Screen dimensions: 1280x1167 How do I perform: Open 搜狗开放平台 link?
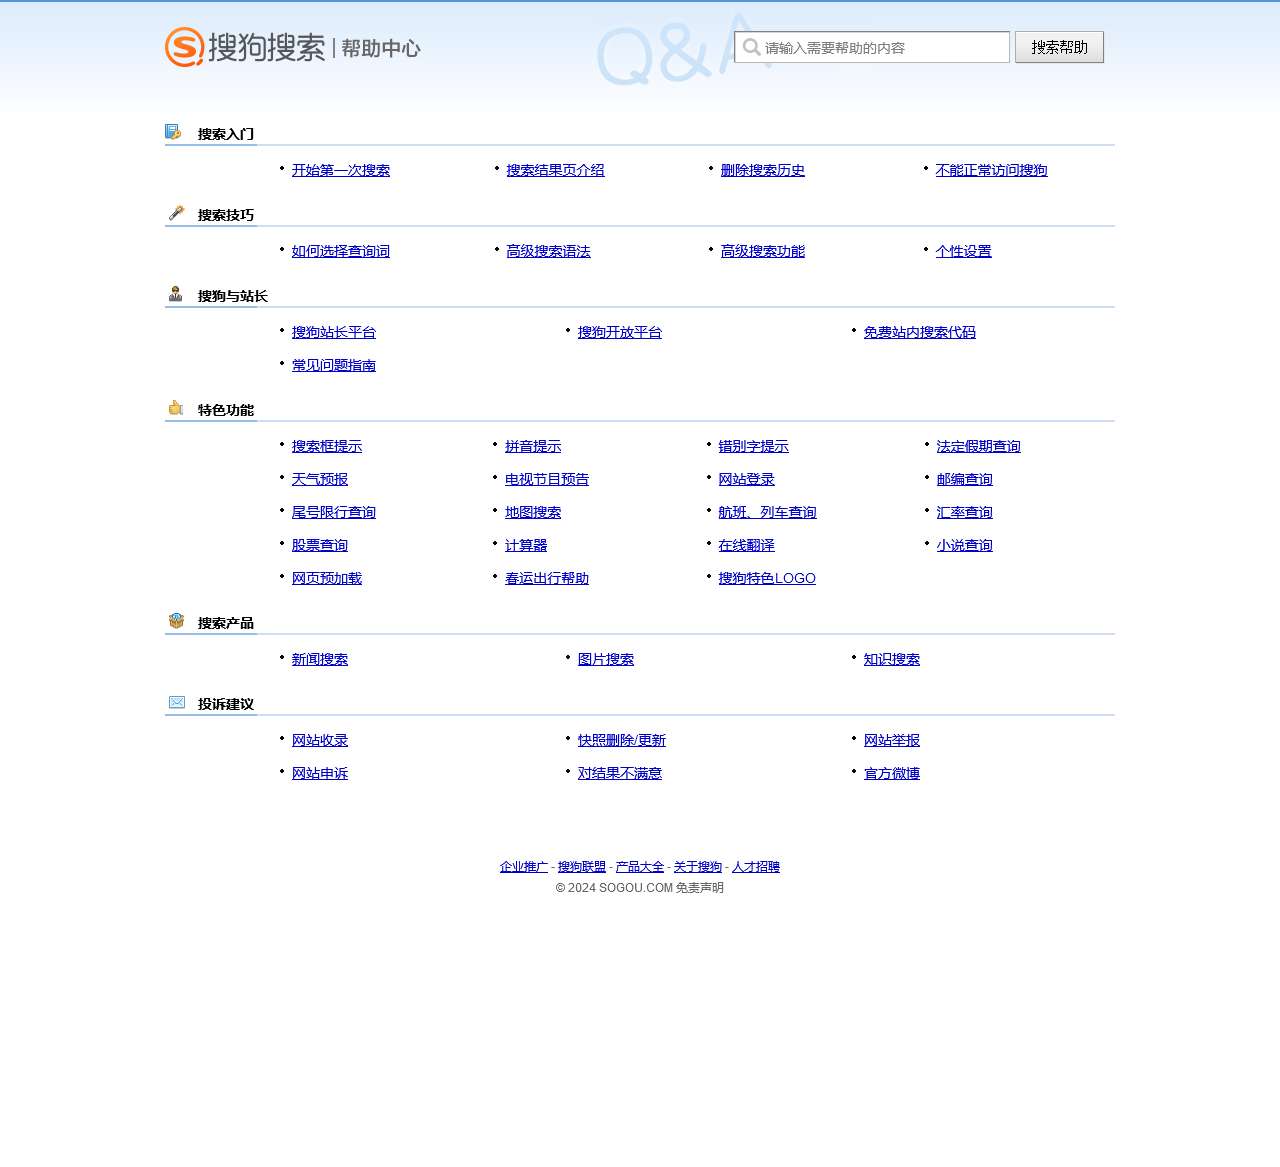[x=620, y=332]
